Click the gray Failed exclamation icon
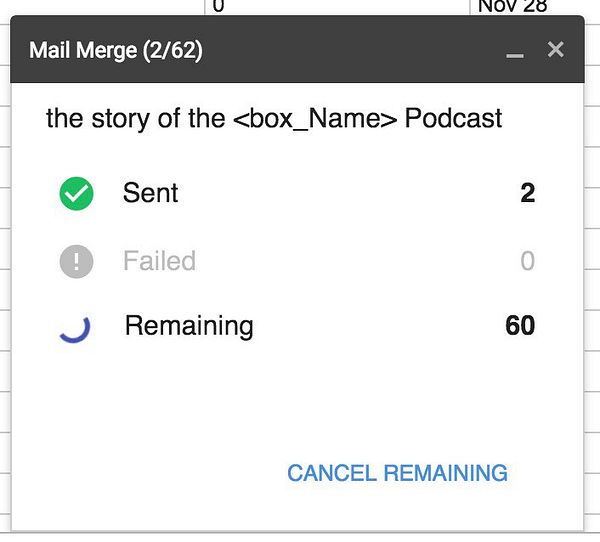600x542 pixels. (76, 261)
